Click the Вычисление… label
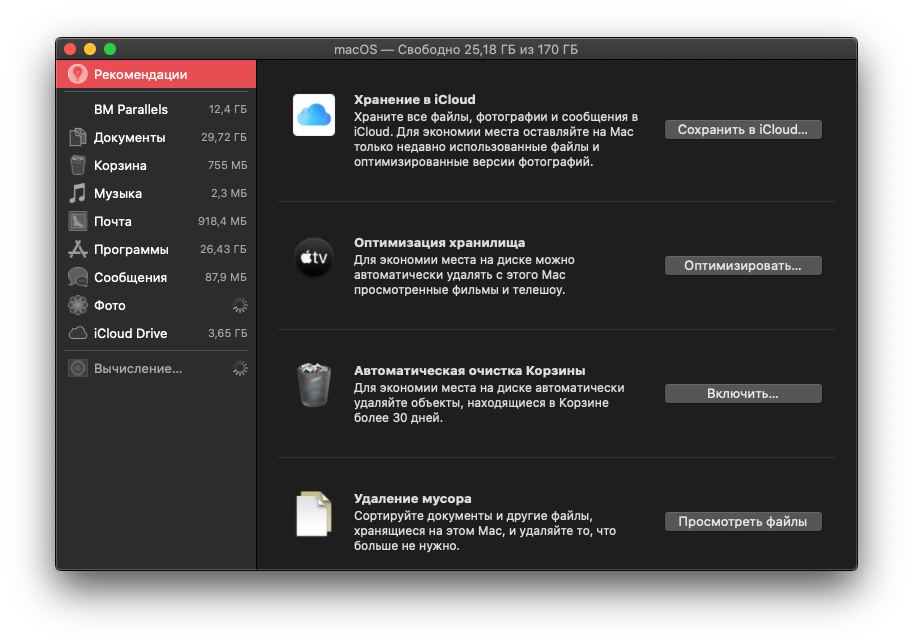913x644 pixels. point(138,368)
